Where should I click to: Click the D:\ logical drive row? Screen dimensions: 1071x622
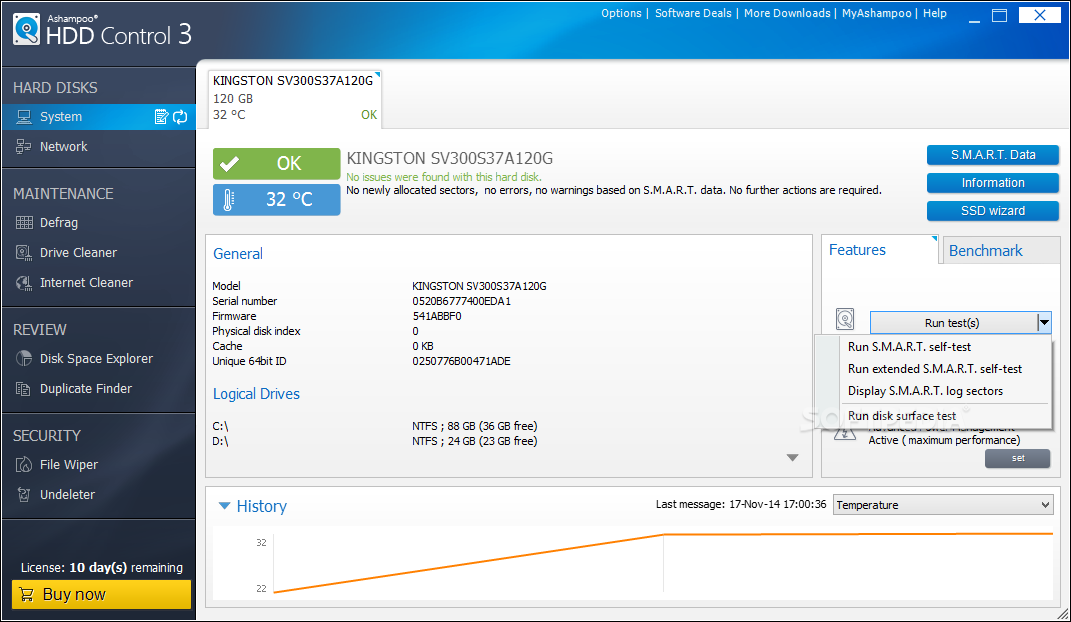375,441
